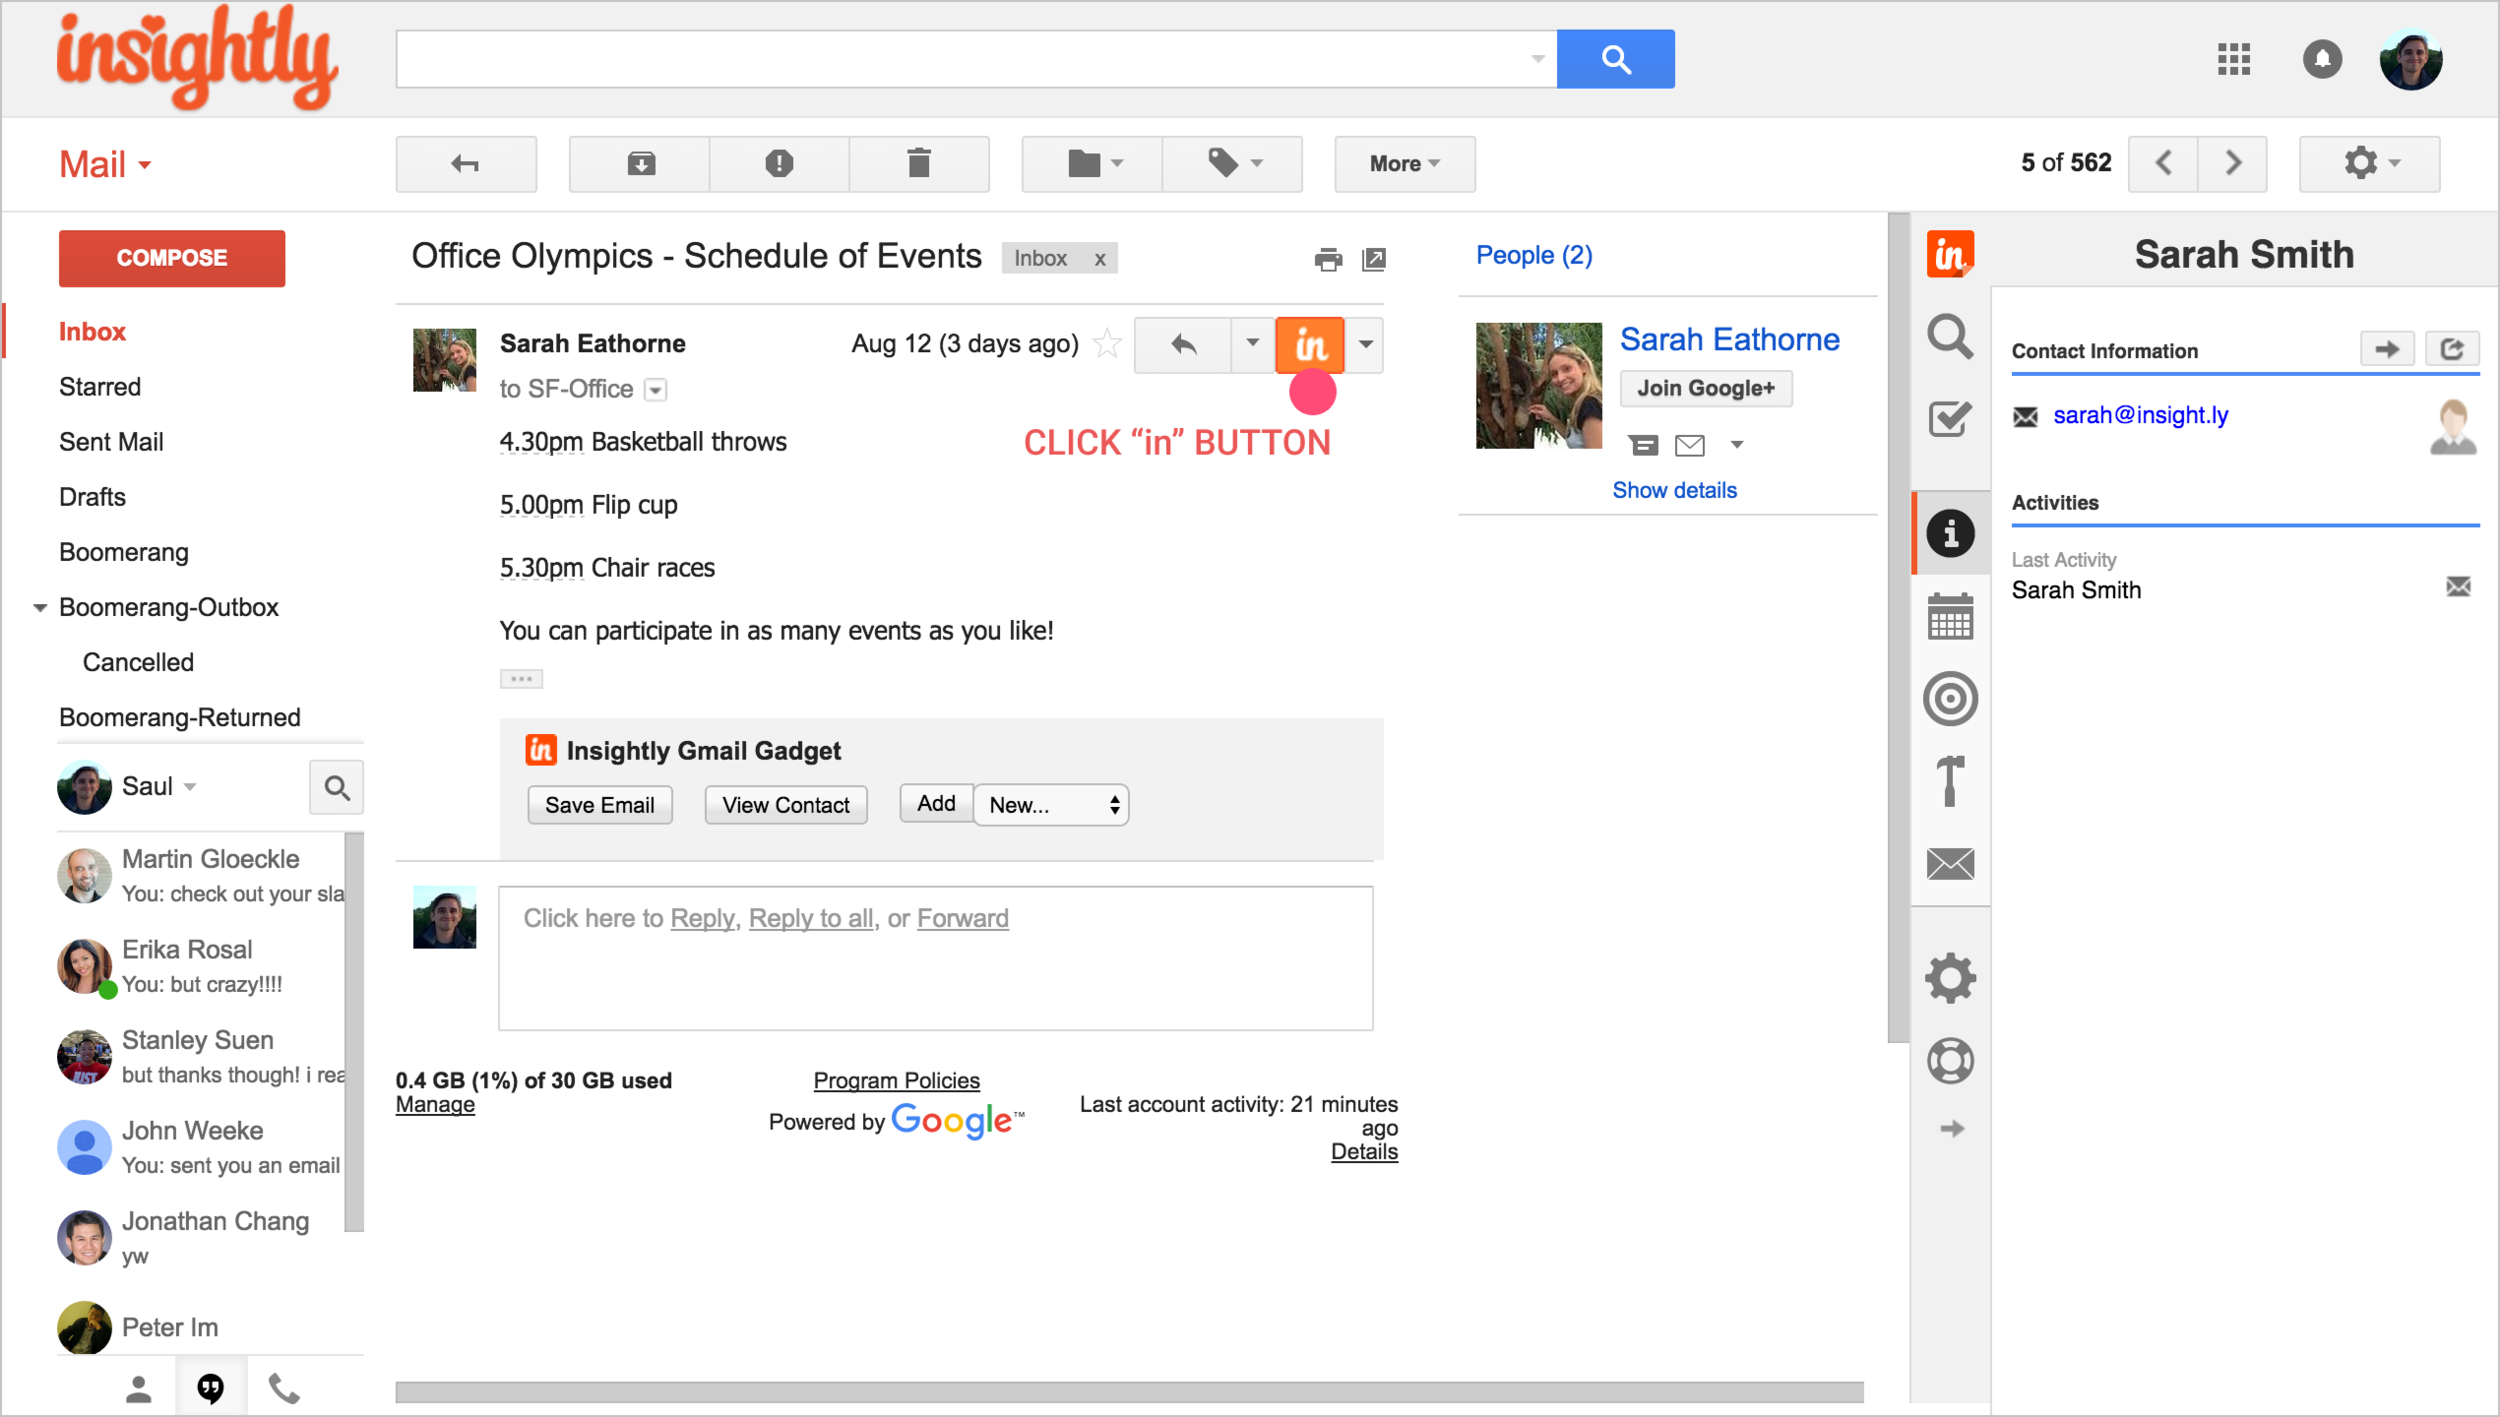The width and height of the screenshot is (2500, 1417).
Task: Delete the email with the trash icon
Action: click(x=918, y=164)
